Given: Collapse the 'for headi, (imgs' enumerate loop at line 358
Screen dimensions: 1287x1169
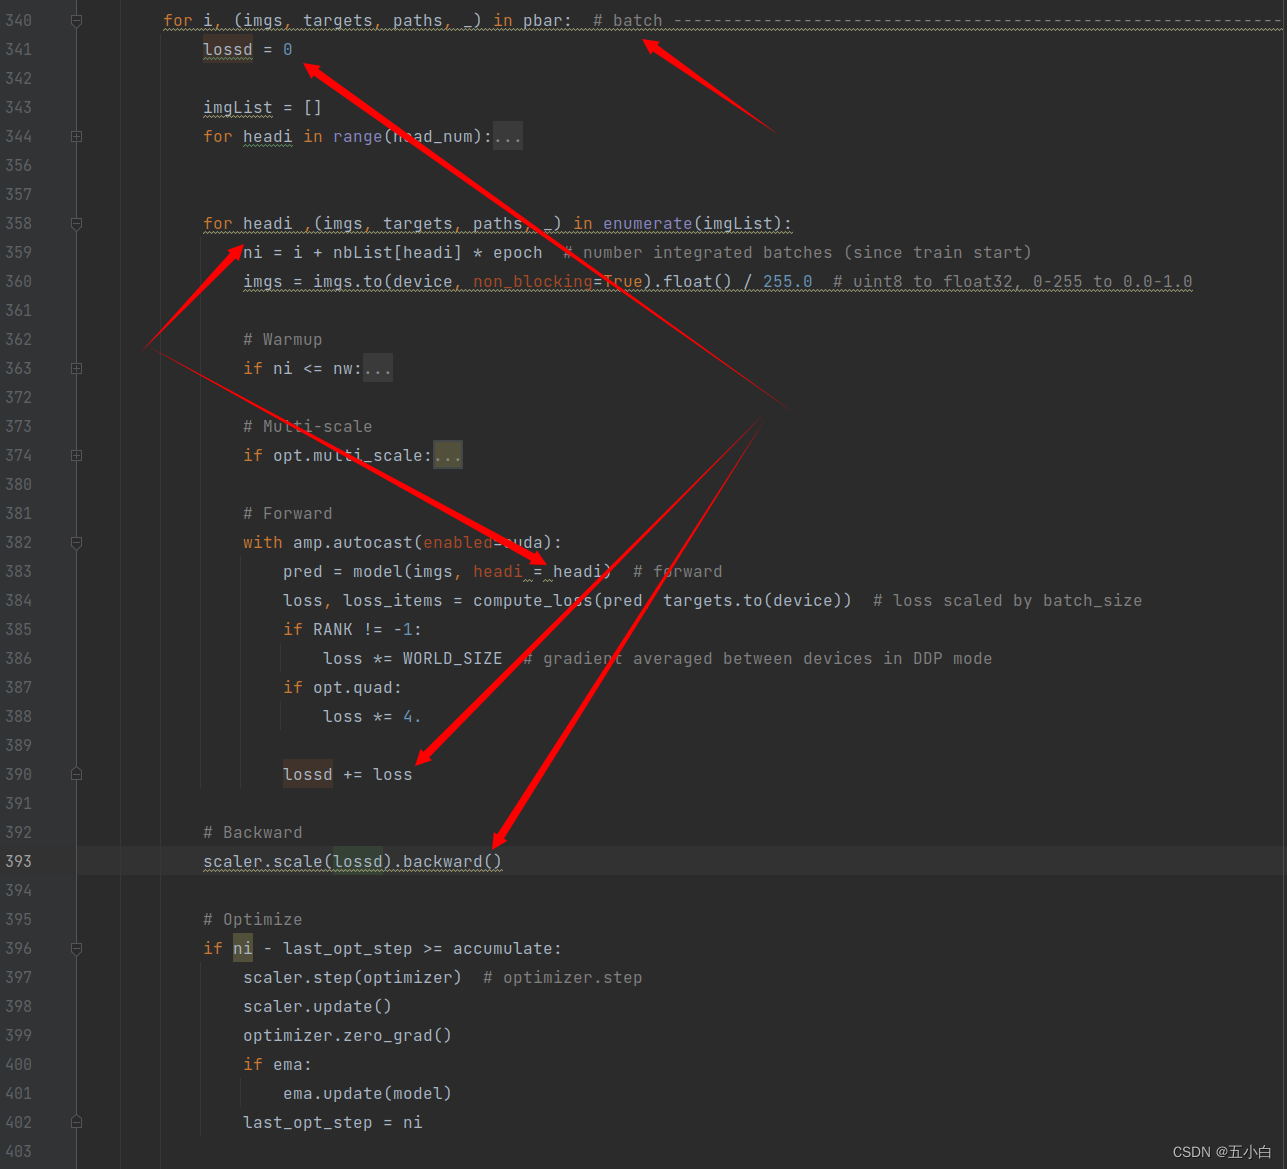Looking at the screenshot, I should [76, 223].
